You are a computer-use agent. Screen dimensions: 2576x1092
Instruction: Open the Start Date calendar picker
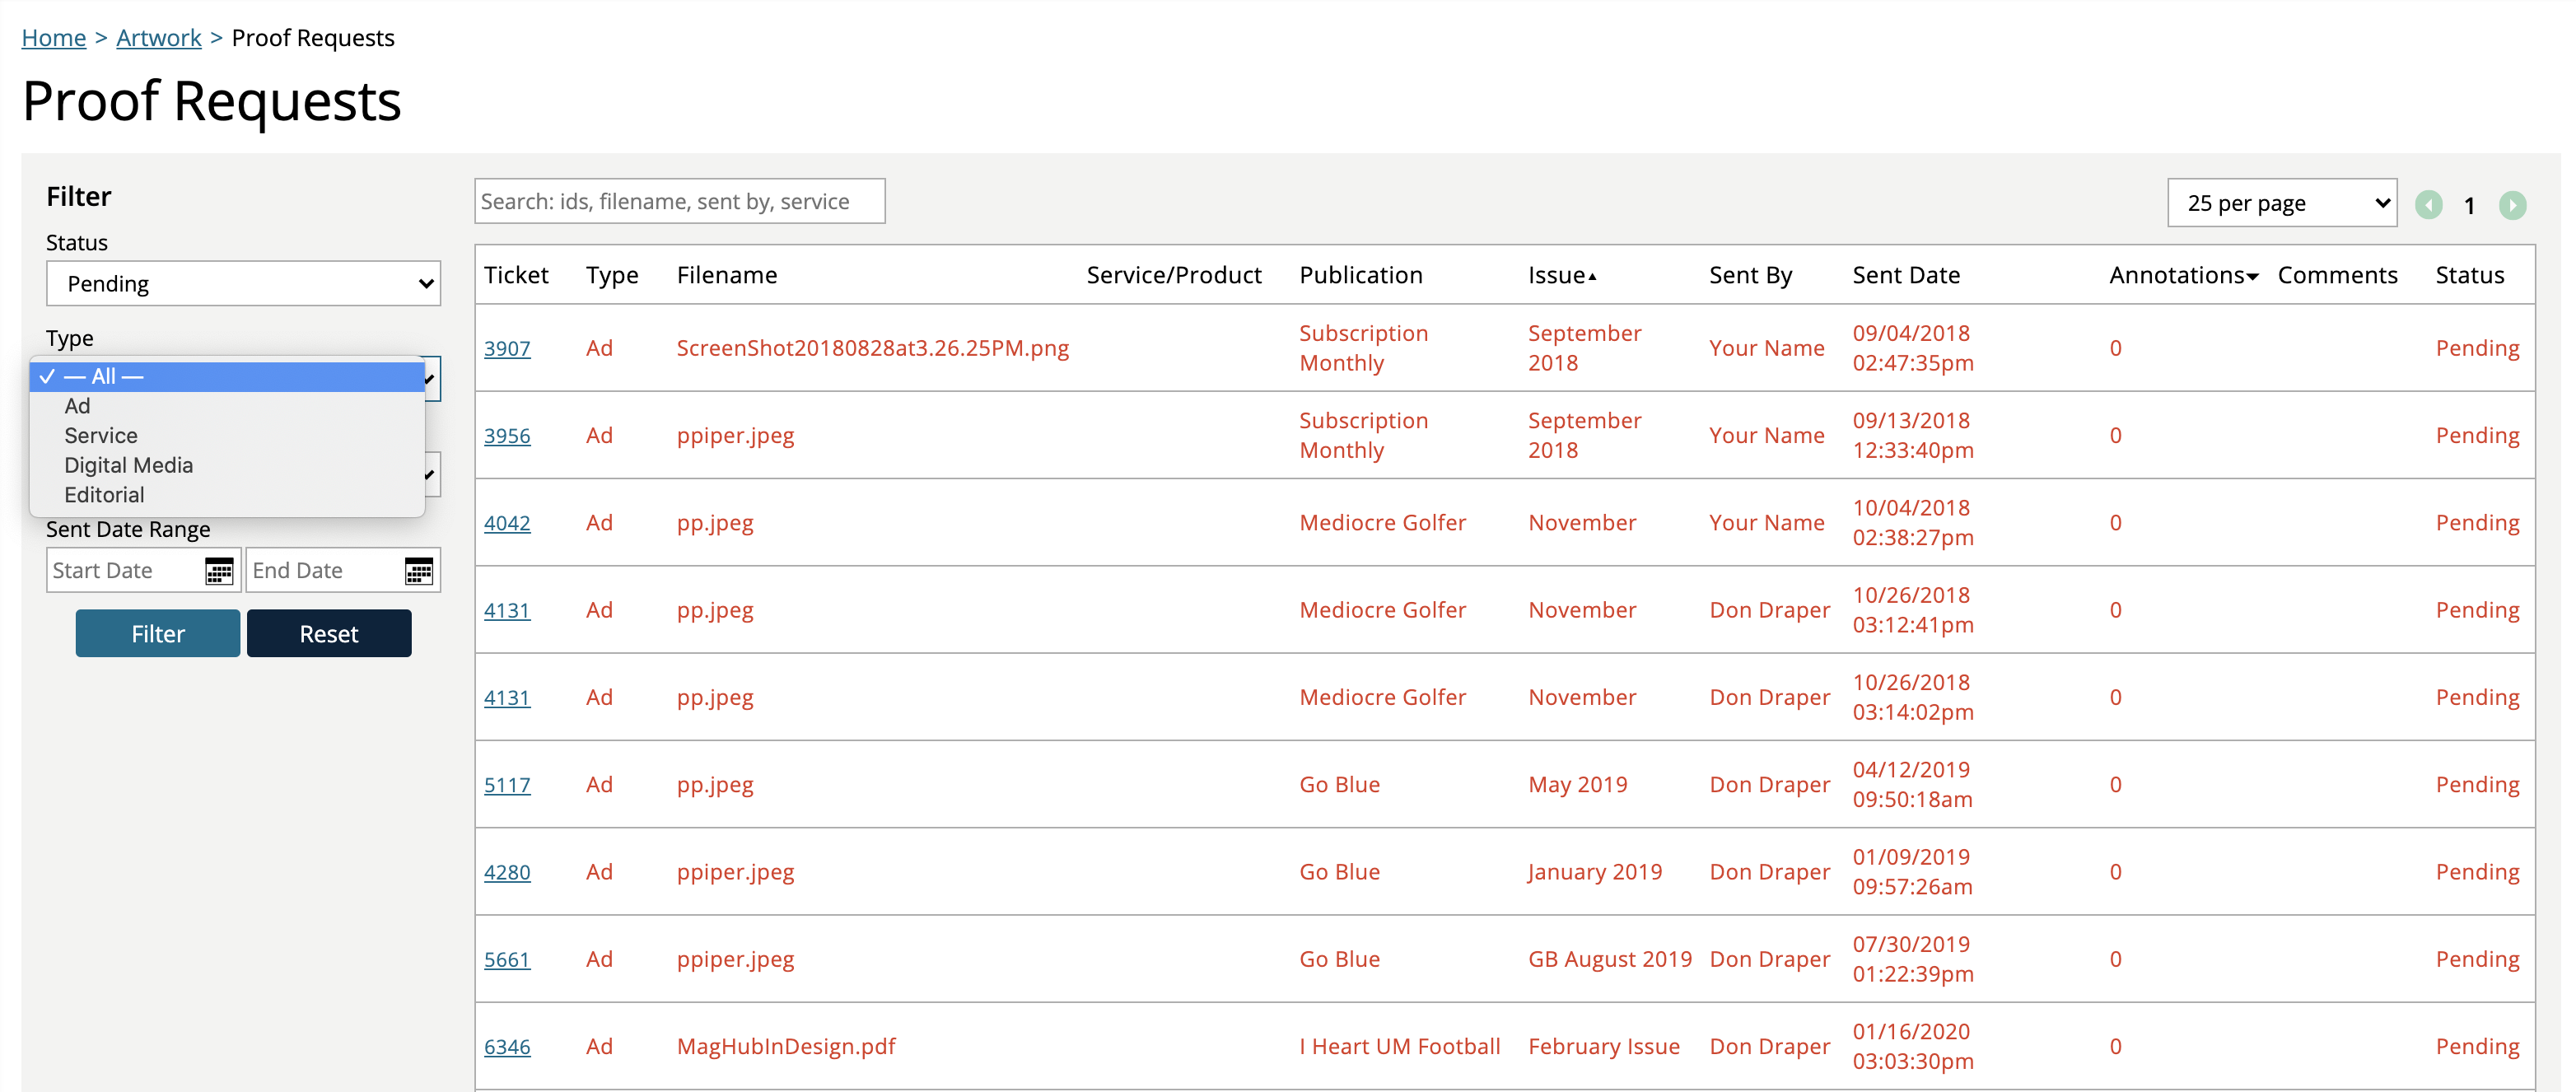[x=219, y=570]
